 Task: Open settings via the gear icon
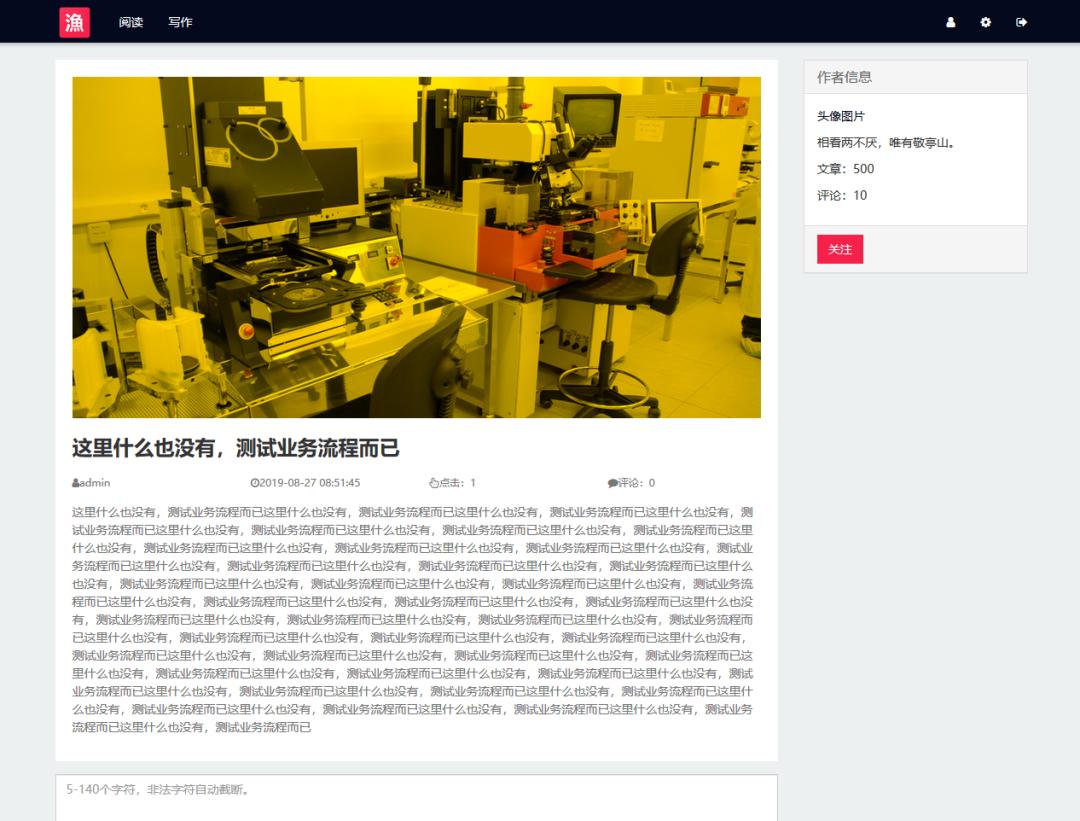click(985, 22)
